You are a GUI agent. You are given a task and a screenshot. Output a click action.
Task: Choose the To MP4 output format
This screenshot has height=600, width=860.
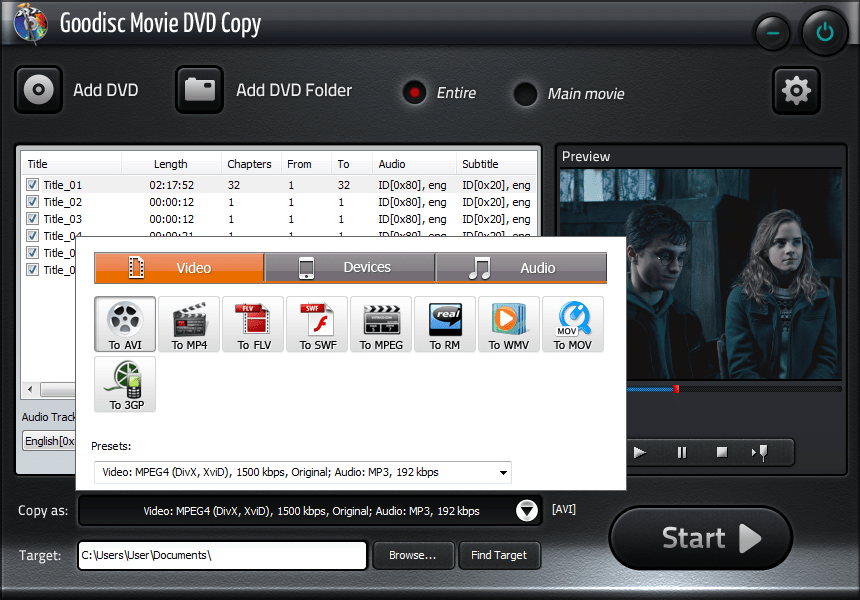[188, 324]
